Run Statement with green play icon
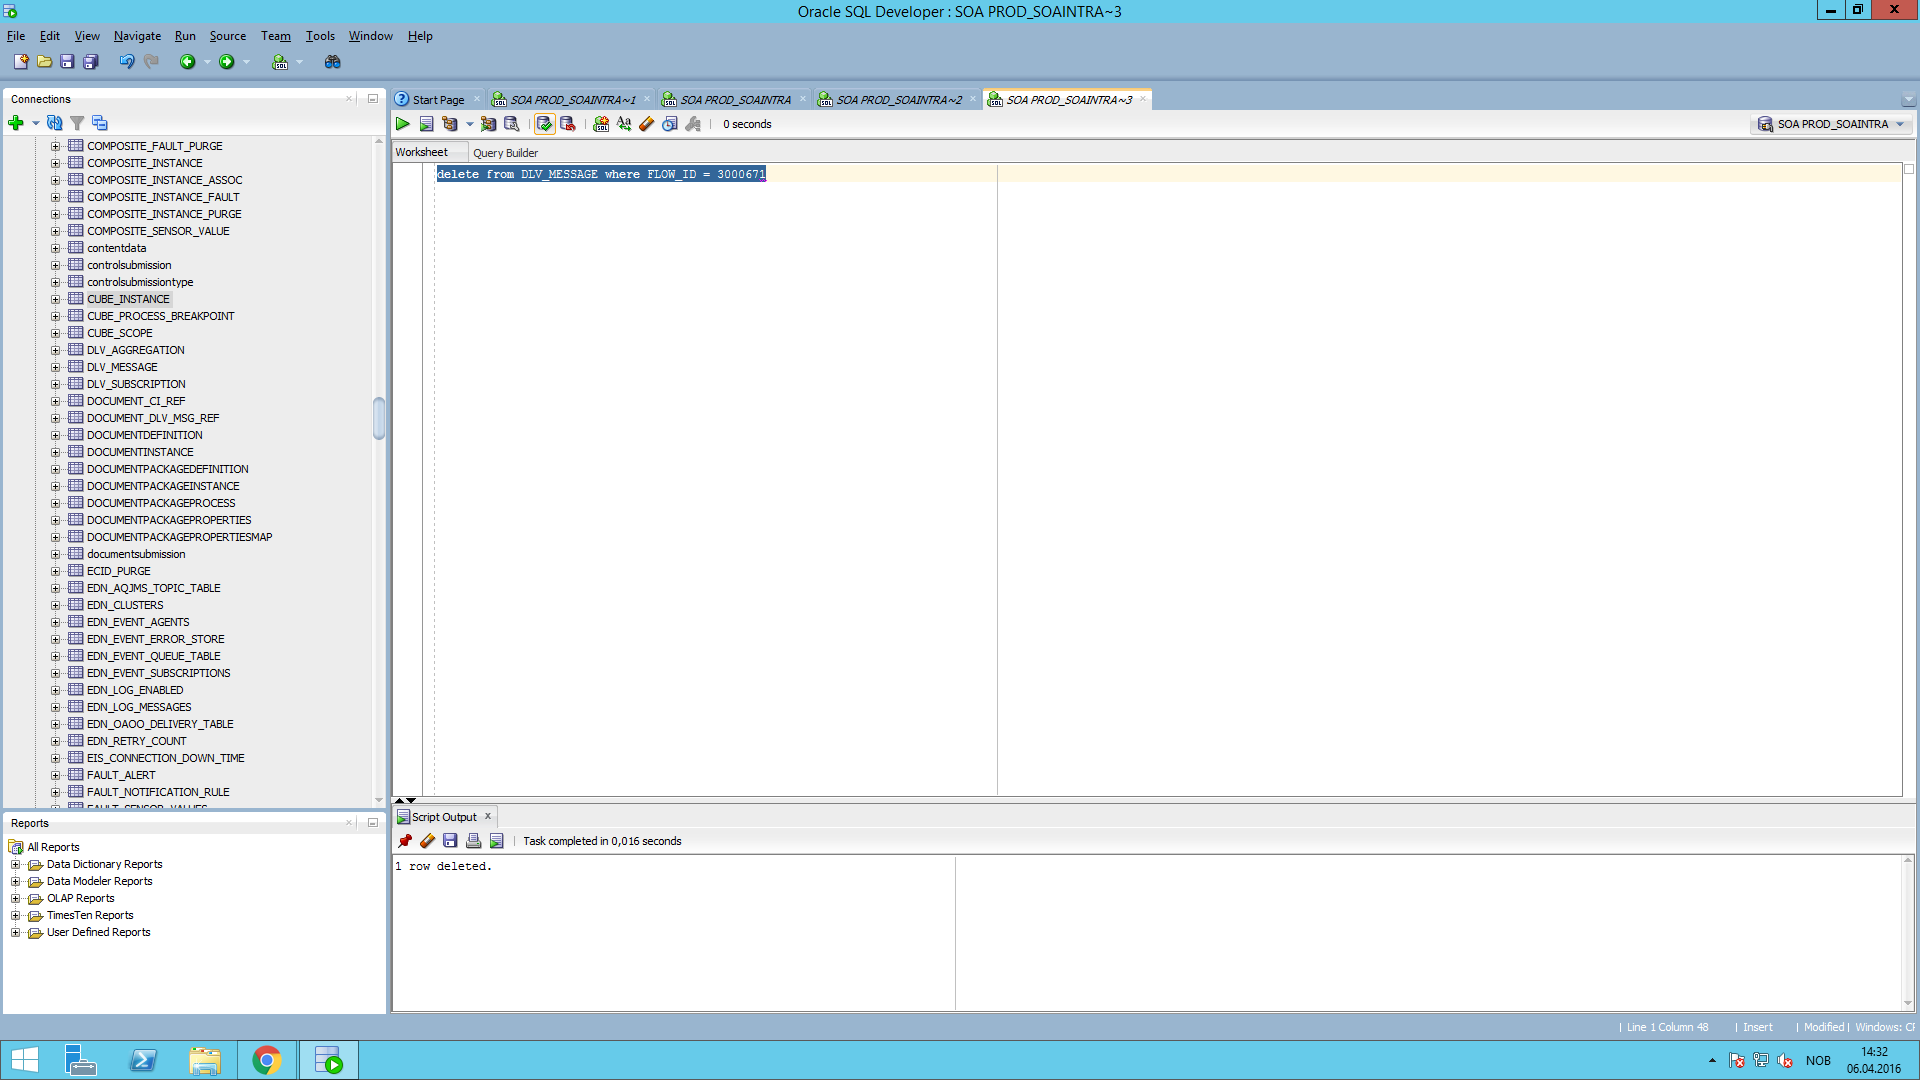The width and height of the screenshot is (1920, 1080). coord(402,124)
